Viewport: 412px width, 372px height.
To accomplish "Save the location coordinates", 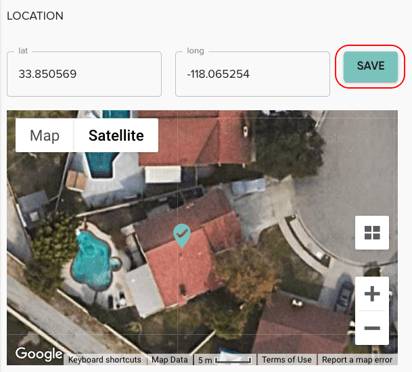I will [370, 66].
